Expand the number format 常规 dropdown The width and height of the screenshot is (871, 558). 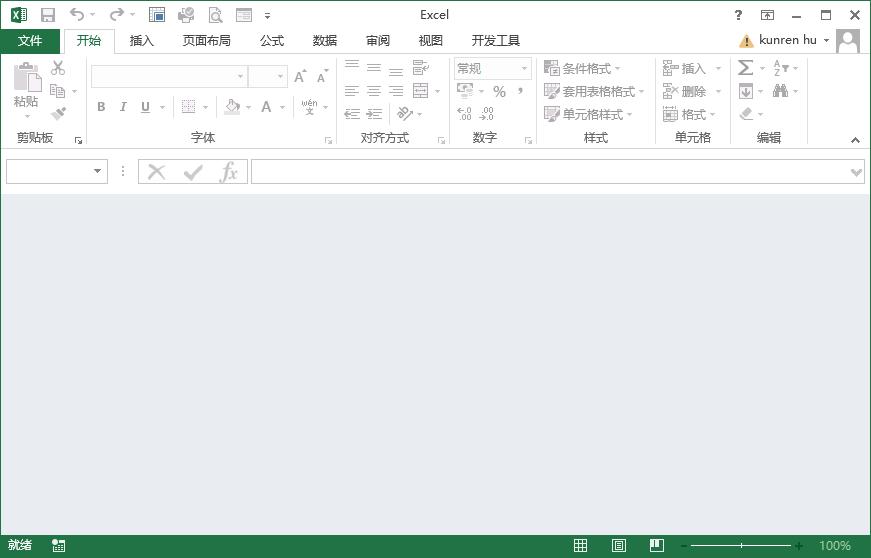coord(524,68)
